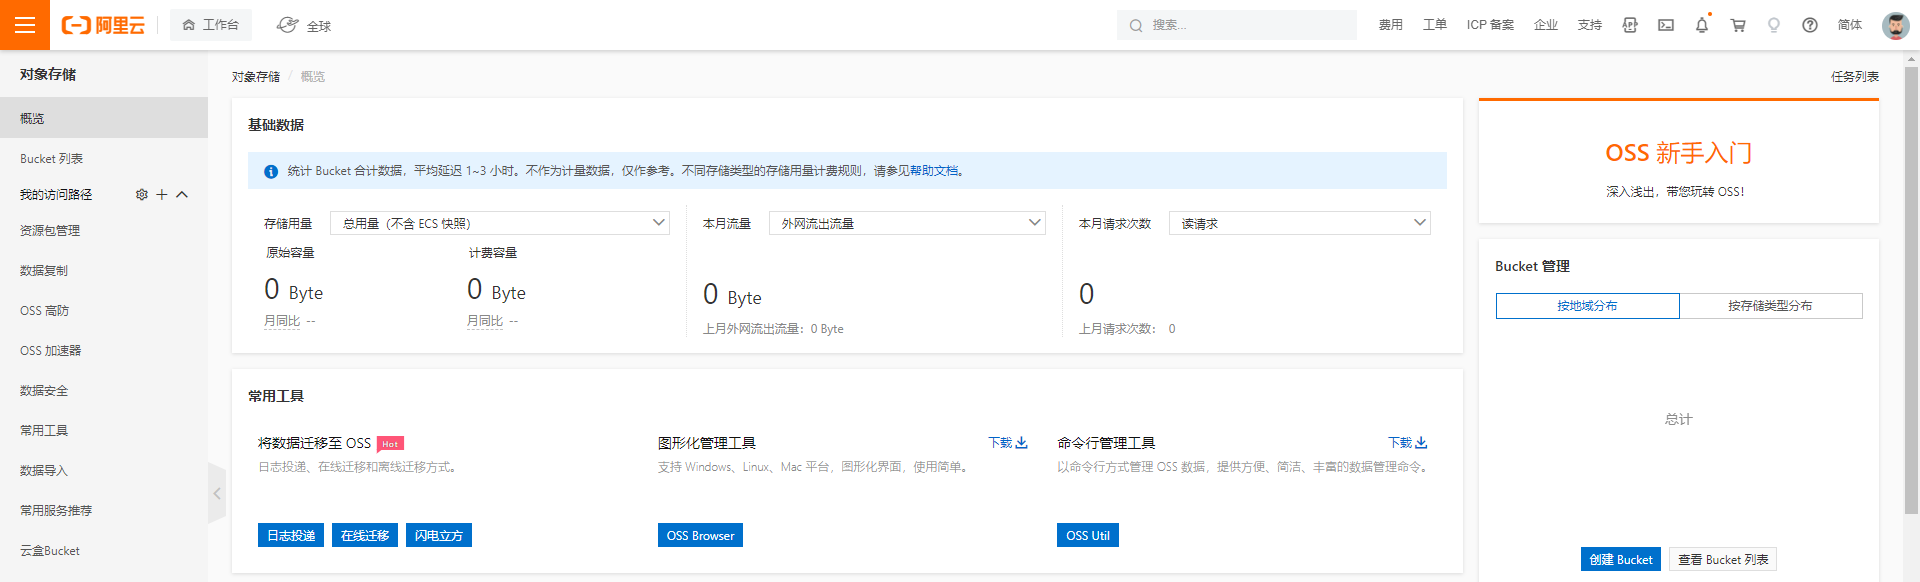1920x582 pixels.
Task: Open 本月请求次数 dropdown 读请求
Action: tap(1300, 223)
